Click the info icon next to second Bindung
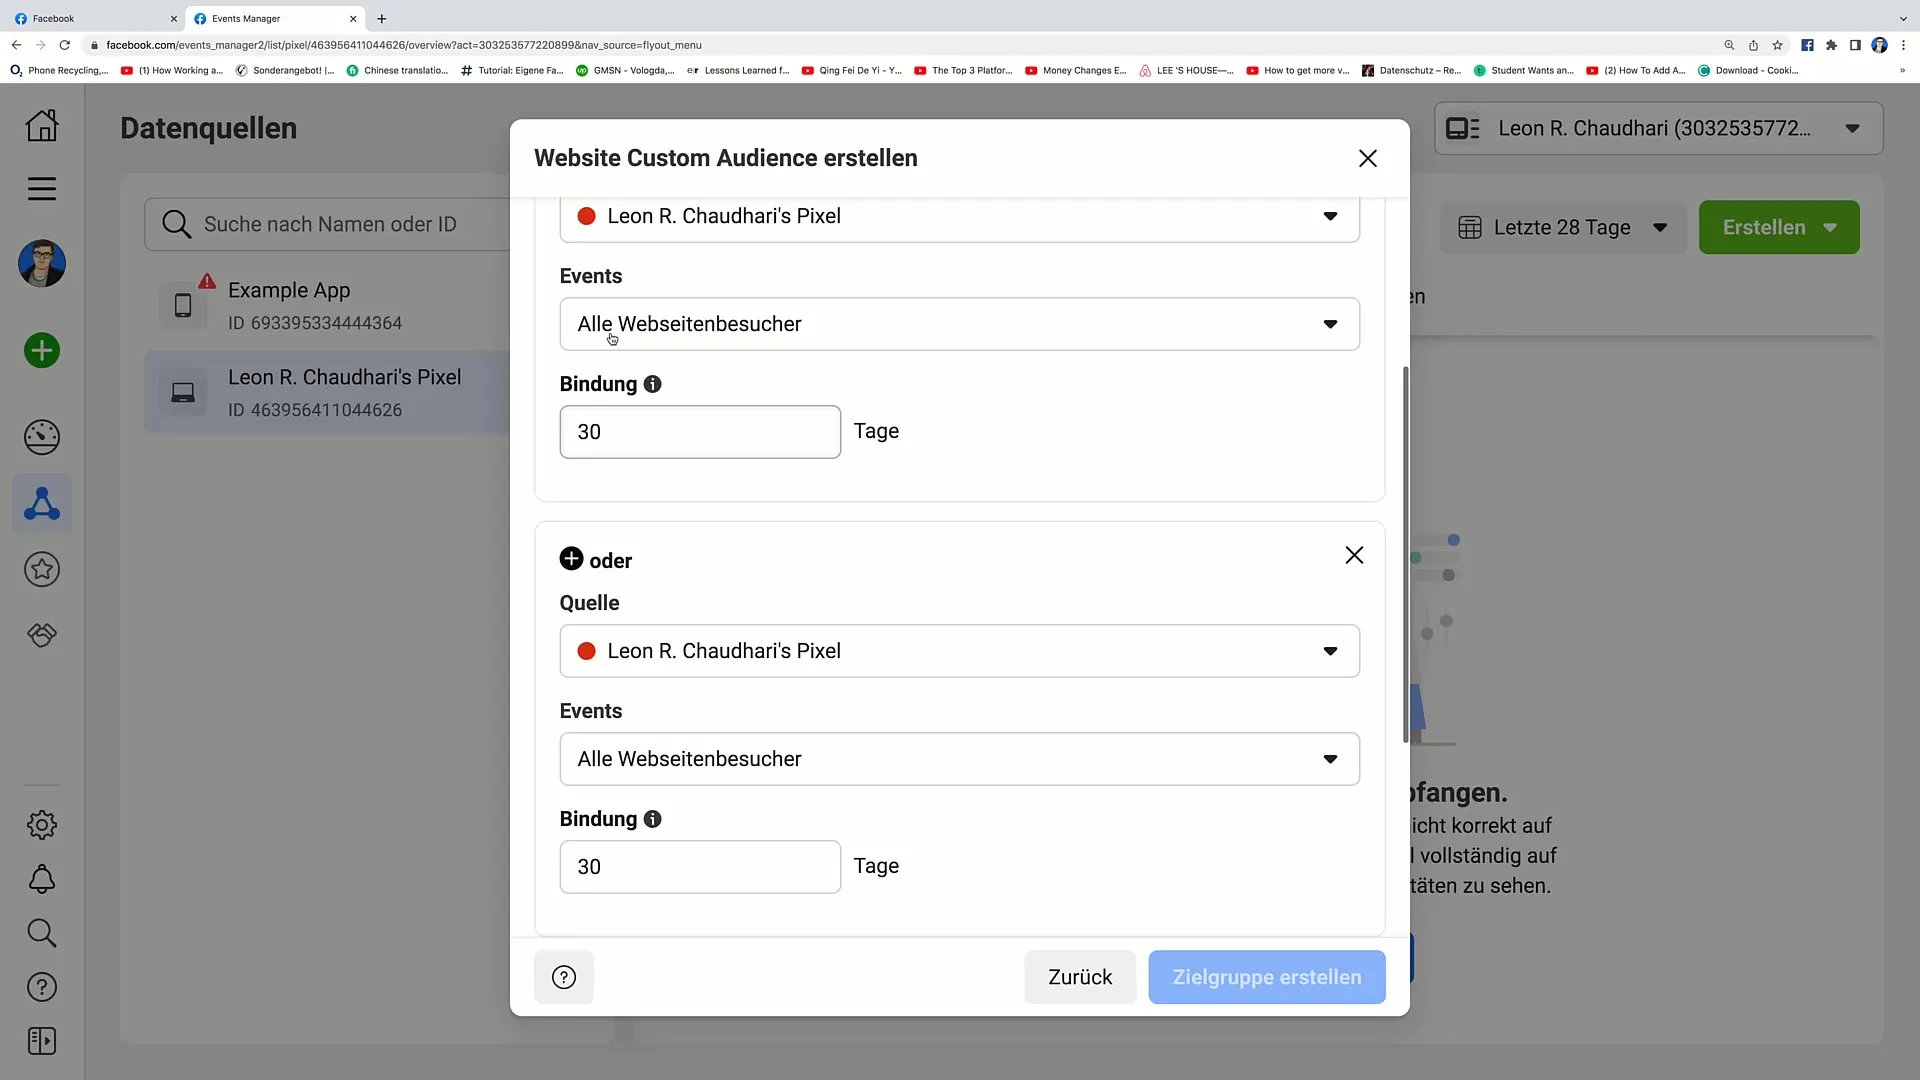Image resolution: width=1920 pixels, height=1080 pixels. click(x=653, y=819)
